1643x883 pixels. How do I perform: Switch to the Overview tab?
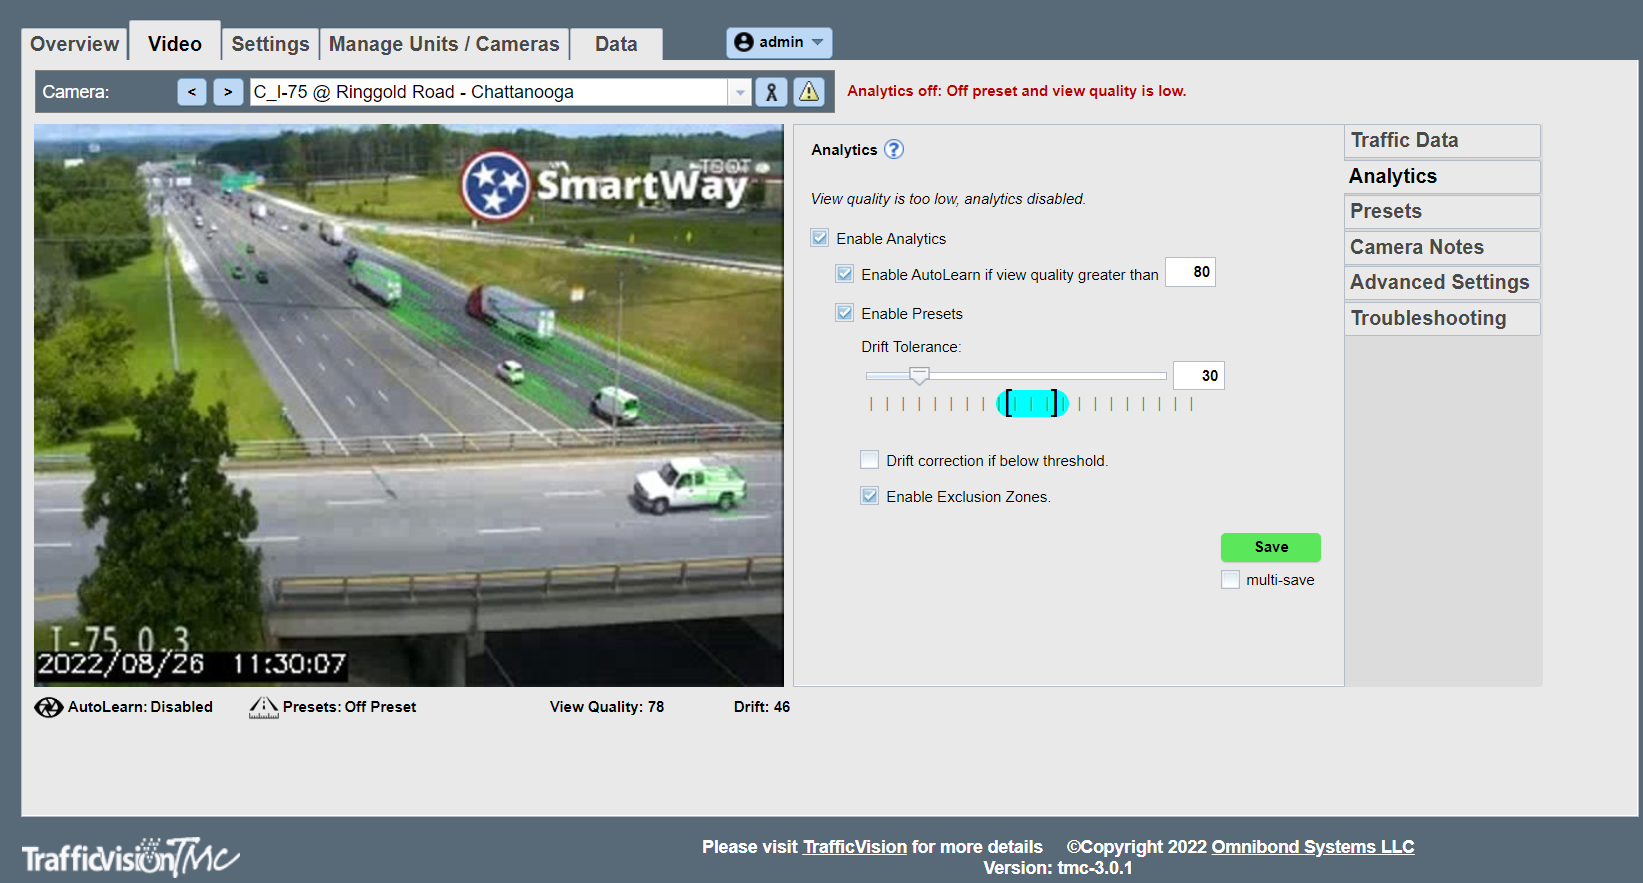point(75,44)
